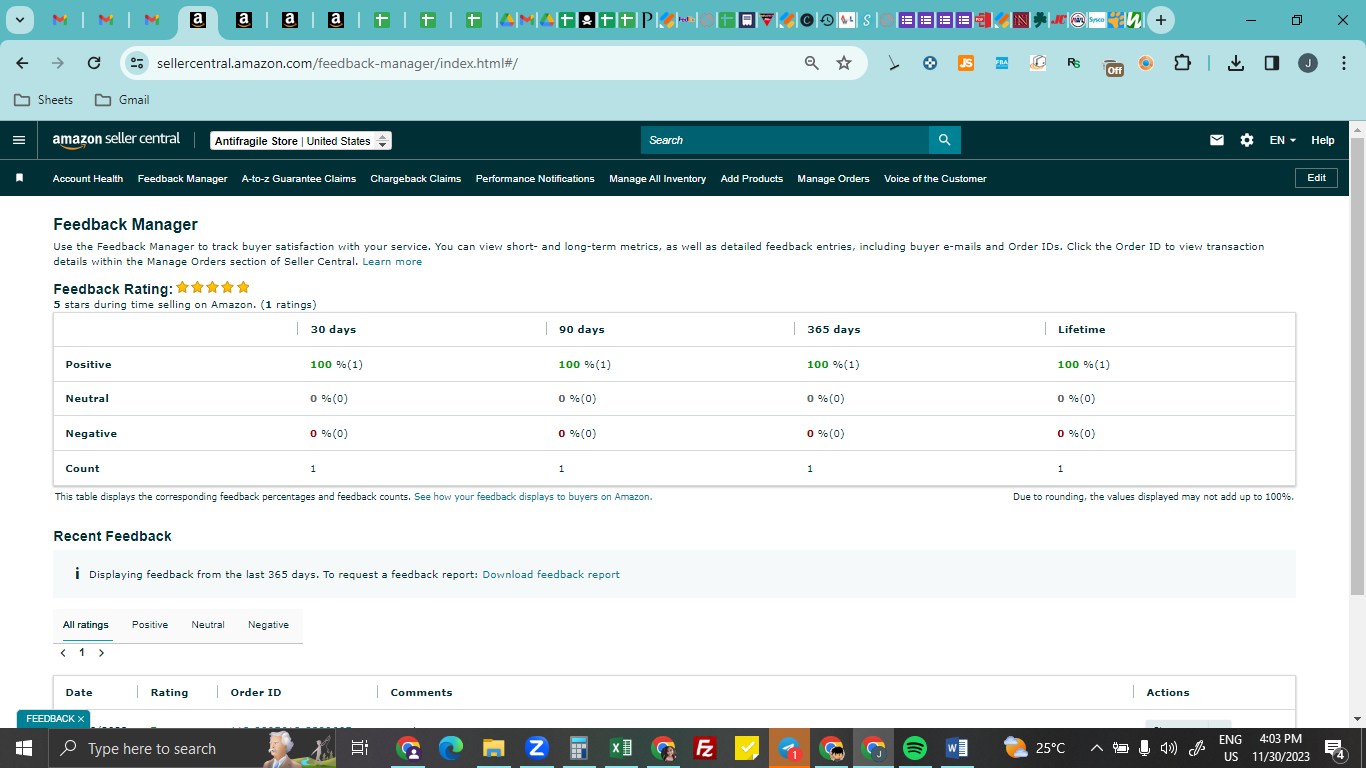Switch to the Negative tab
Image resolution: width=1366 pixels, height=768 pixels.
click(x=269, y=625)
